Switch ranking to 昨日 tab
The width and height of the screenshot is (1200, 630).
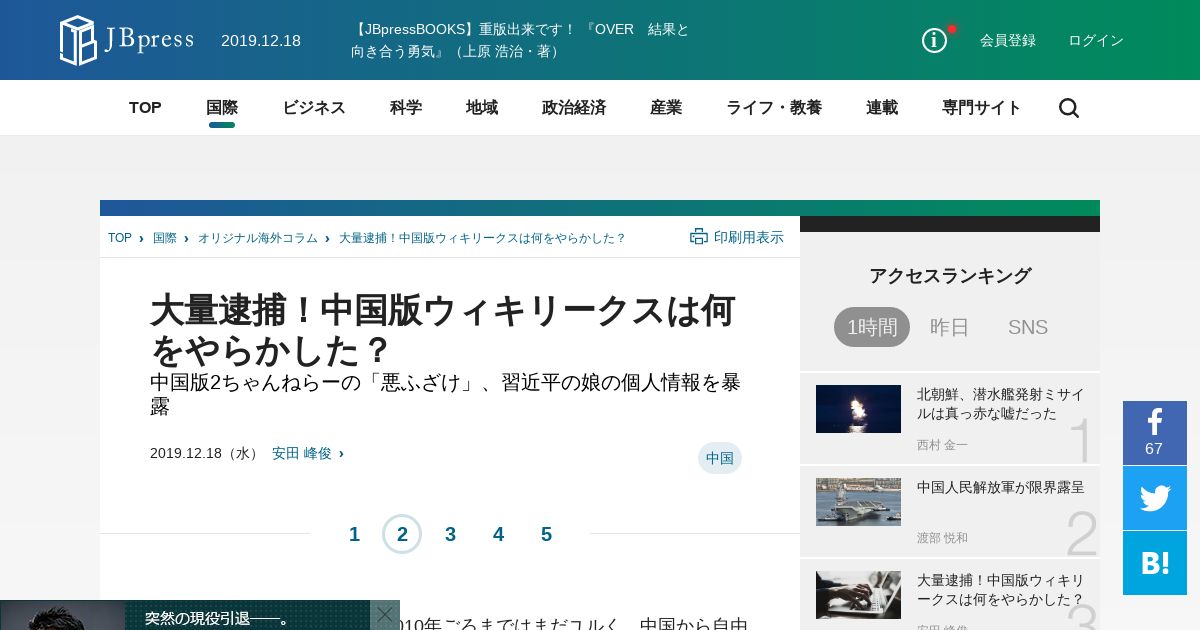tap(950, 327)
